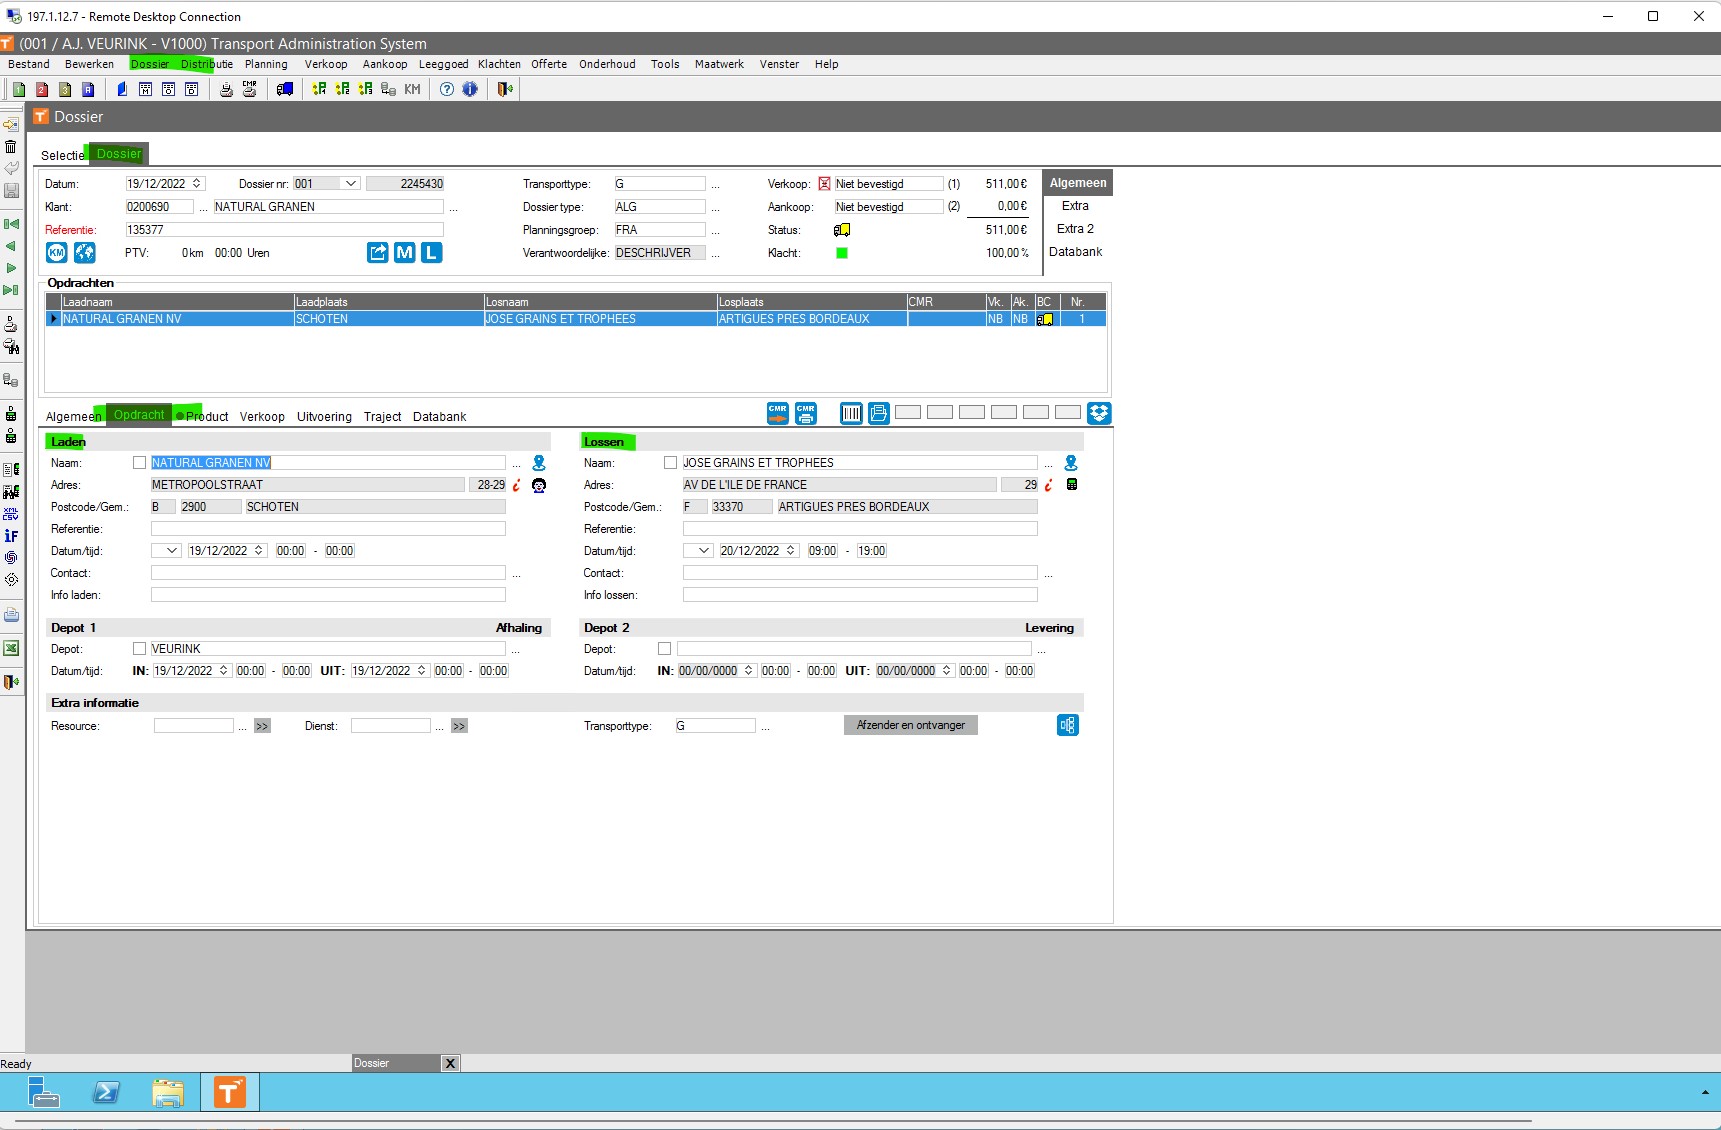Click the globe map icon
Screen dimensions: 1721x1130
coord(85,253)
